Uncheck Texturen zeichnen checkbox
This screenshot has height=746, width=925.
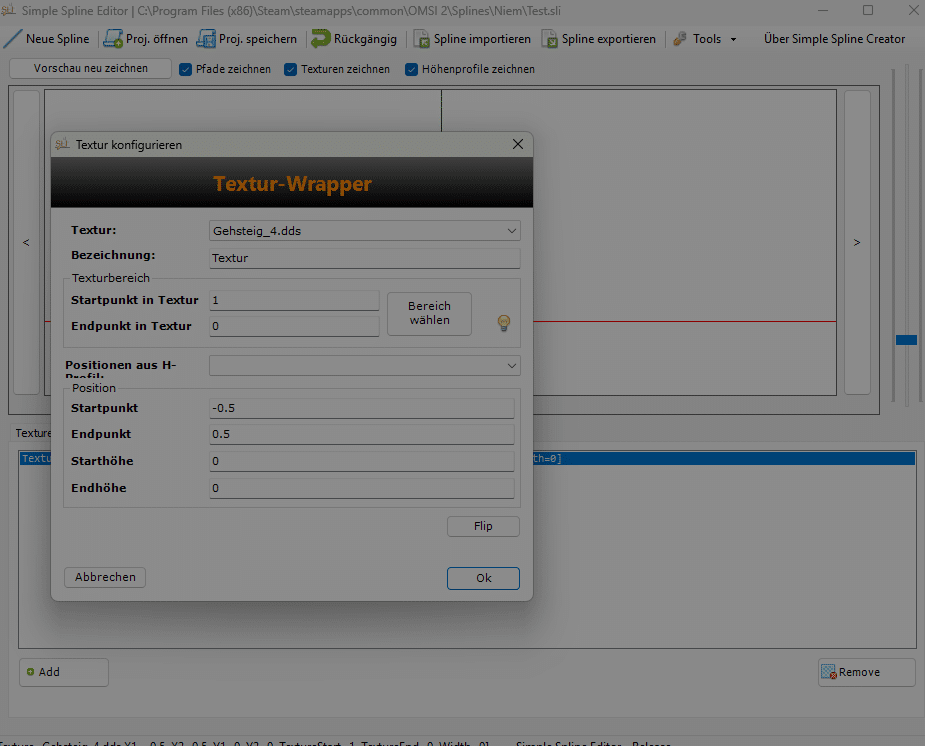click(291, 69)
